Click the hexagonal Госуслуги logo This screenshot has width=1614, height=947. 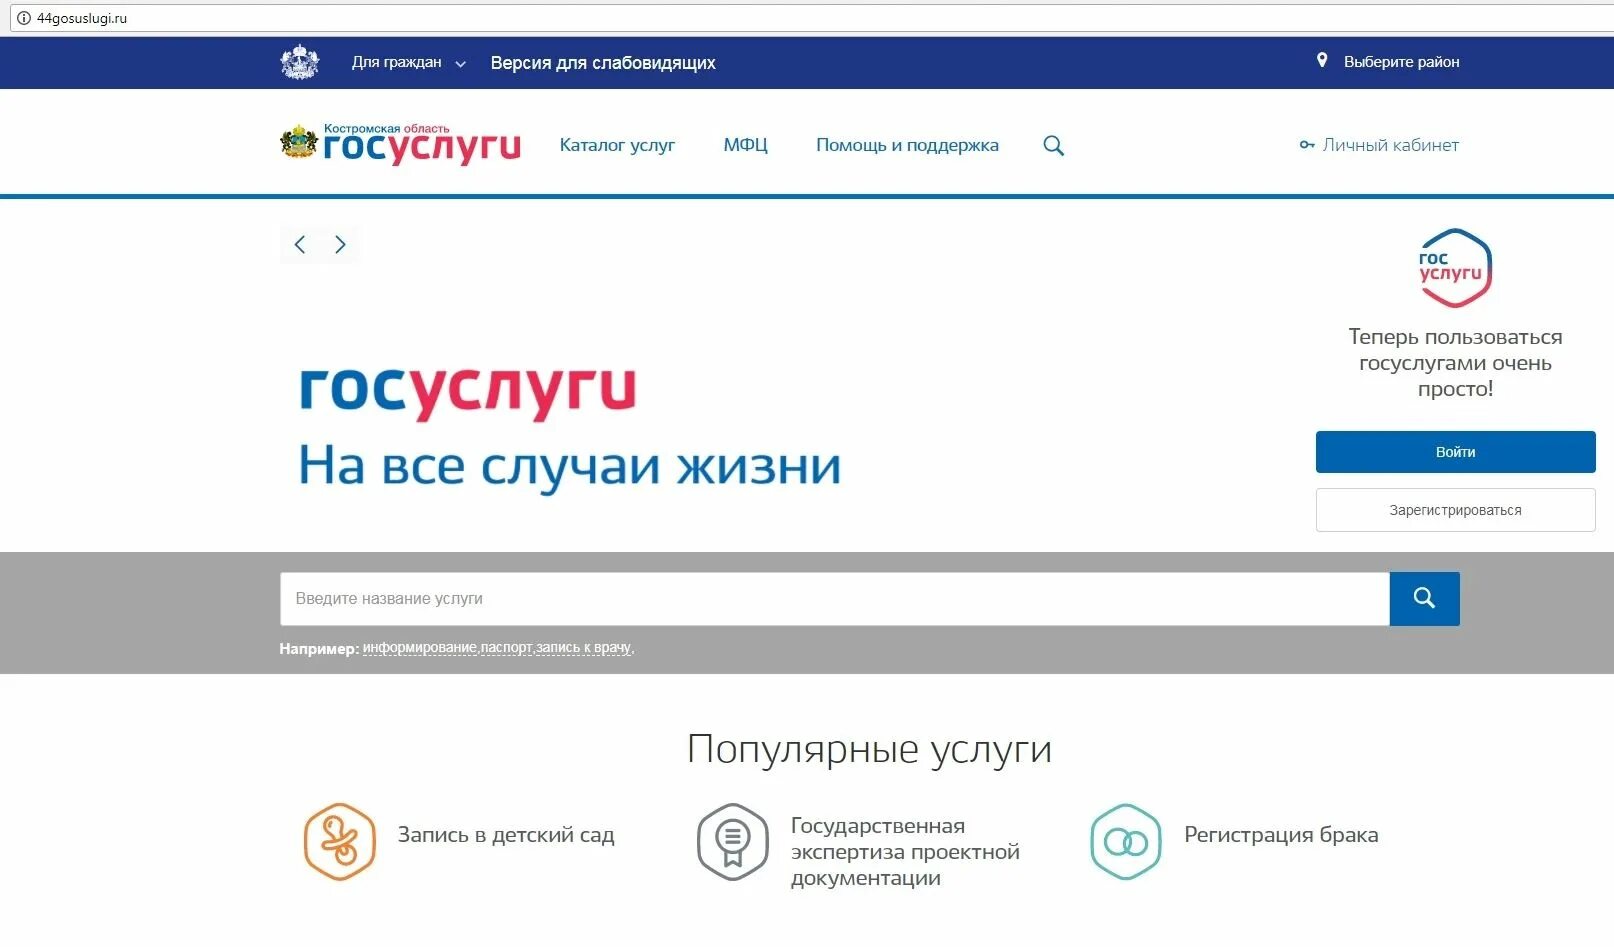(x=1455, y=268)
